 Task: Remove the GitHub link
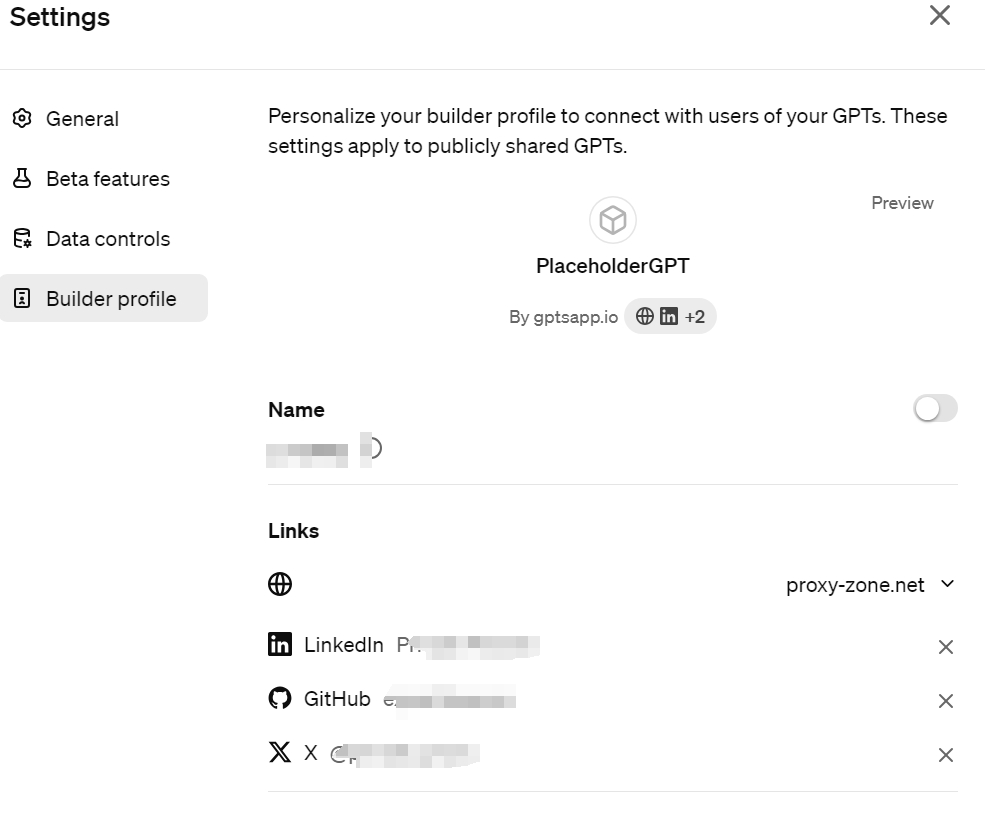click(946, 701)
